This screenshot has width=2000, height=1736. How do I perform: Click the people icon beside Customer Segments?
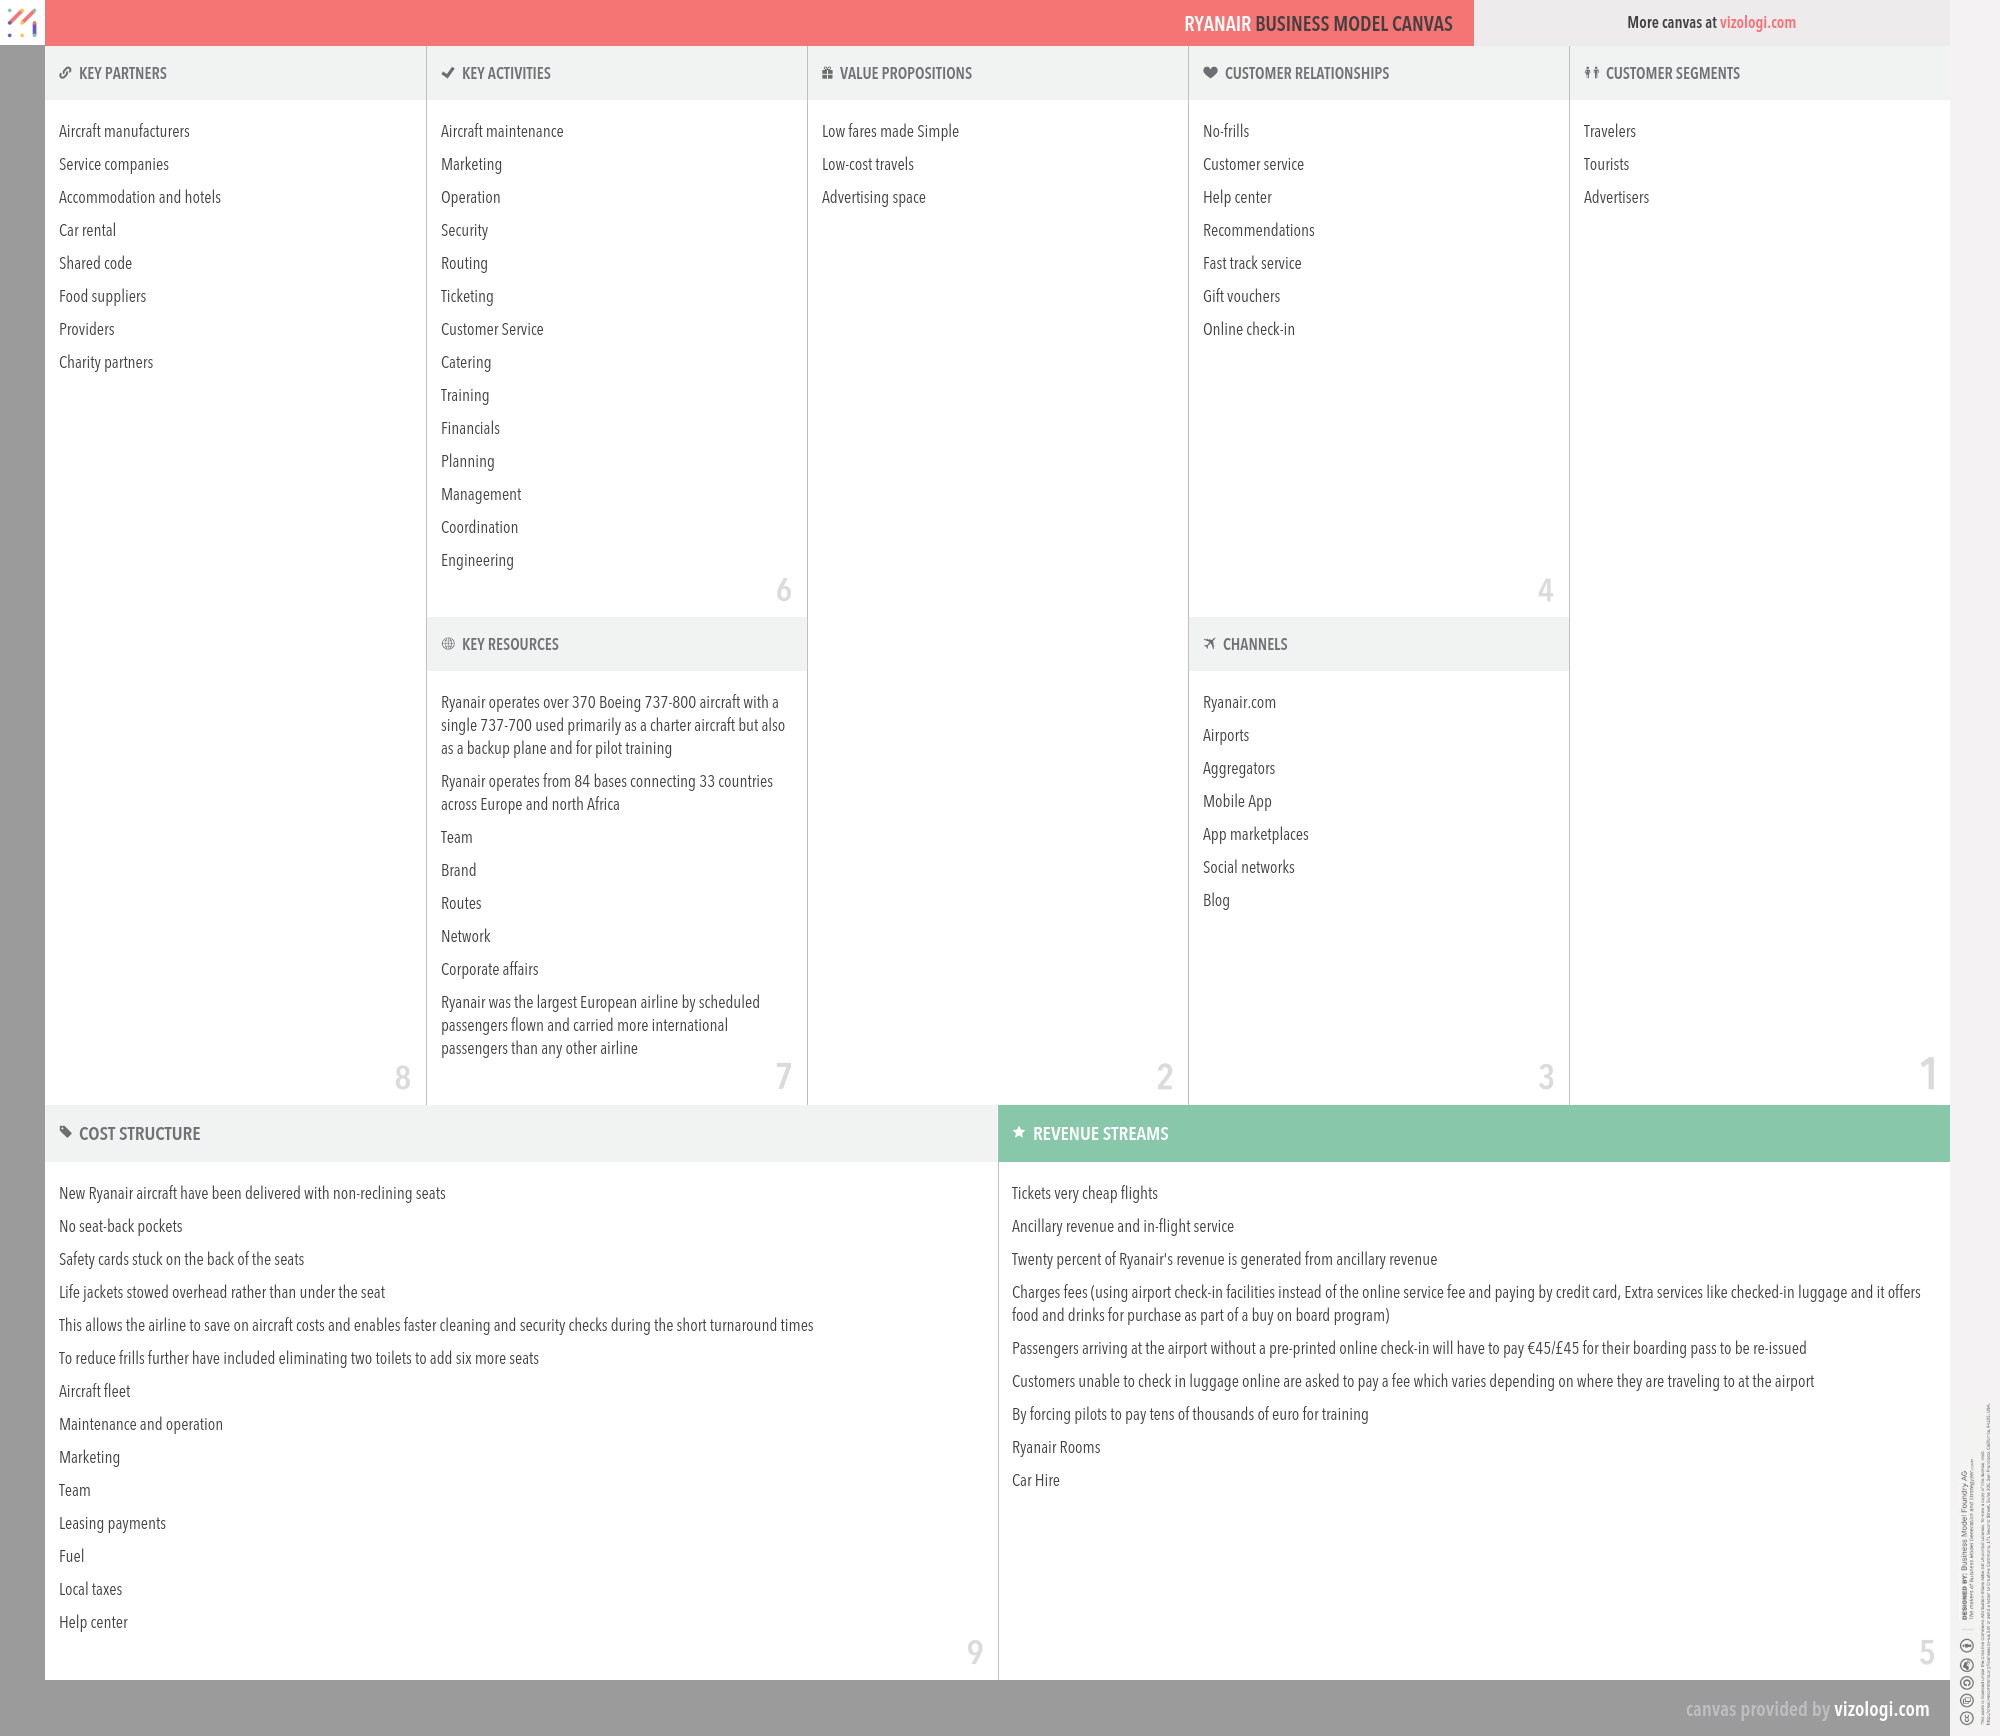[1592, 73]
